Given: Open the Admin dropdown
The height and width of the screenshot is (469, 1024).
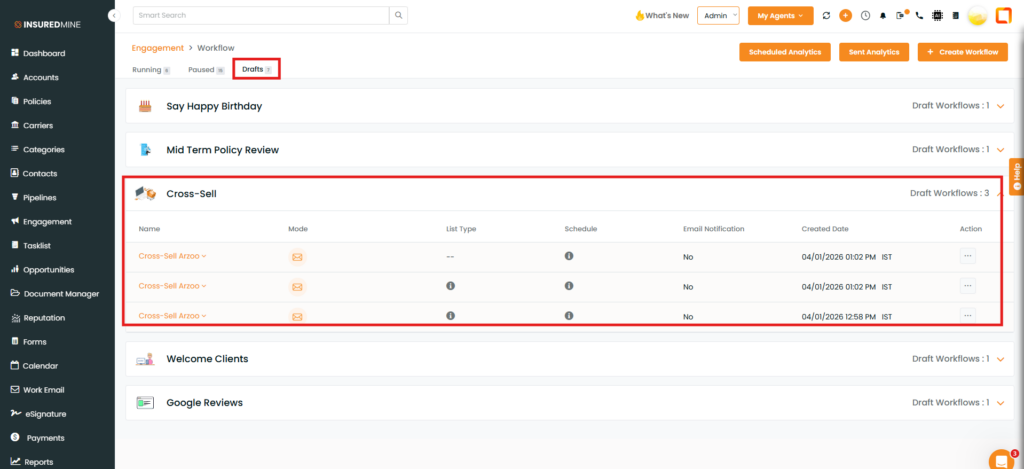Looking at the screenshot, I should [719, 16].
